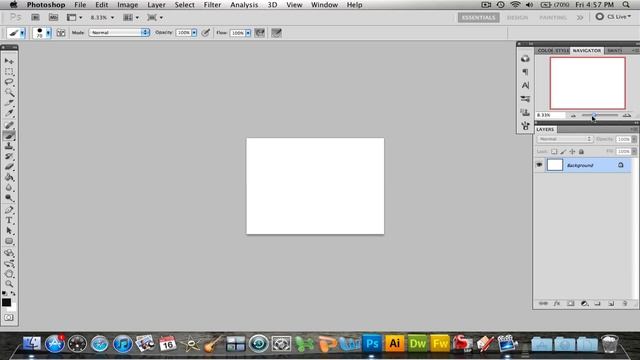640x360 pixels.
Task: Select the Crop tool
Action: [x=9, y=103]
